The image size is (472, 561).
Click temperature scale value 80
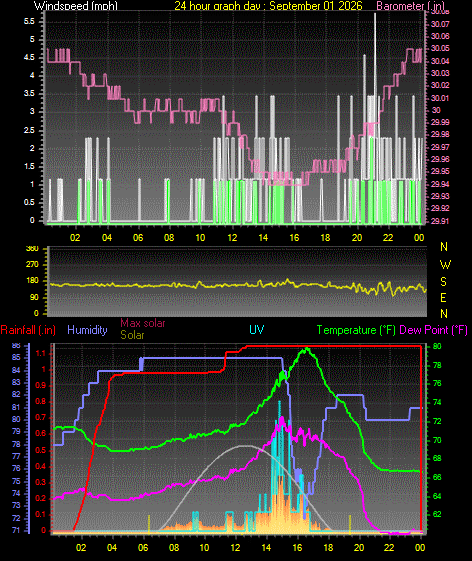(x=437, y=346)
